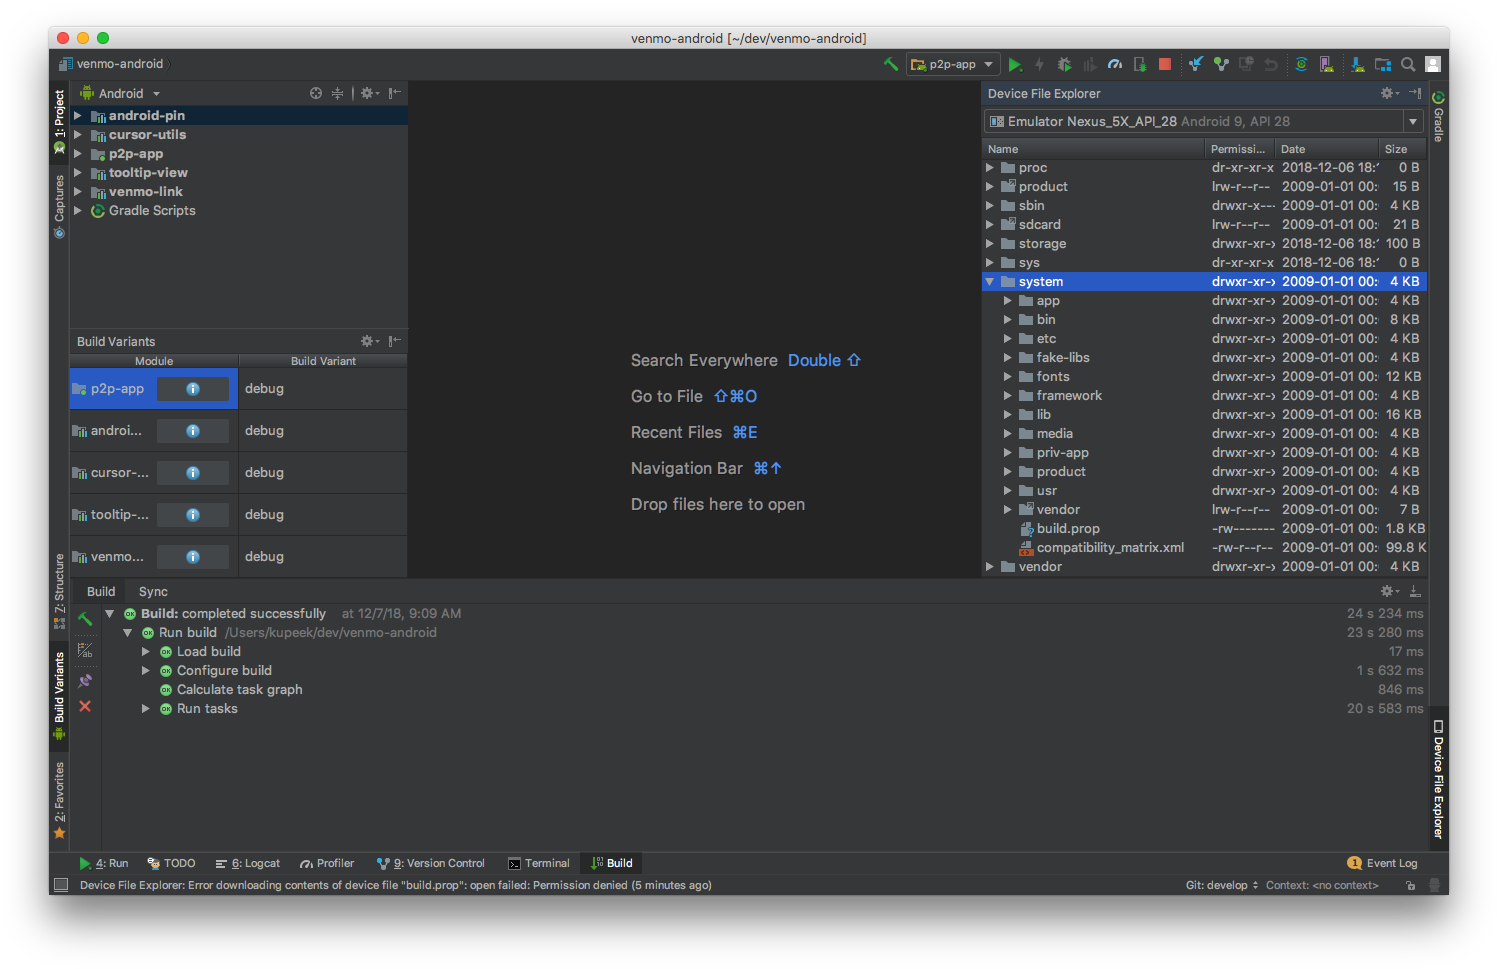Stop the running app with red square
Screen dimensions: 1497x969
pyautogui.click(x=1165, y=64)
